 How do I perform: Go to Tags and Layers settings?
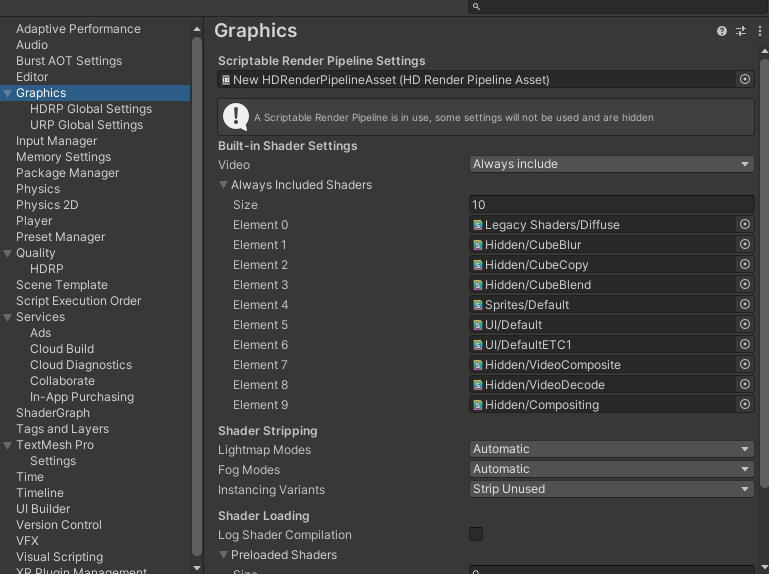tap(62, 429)
